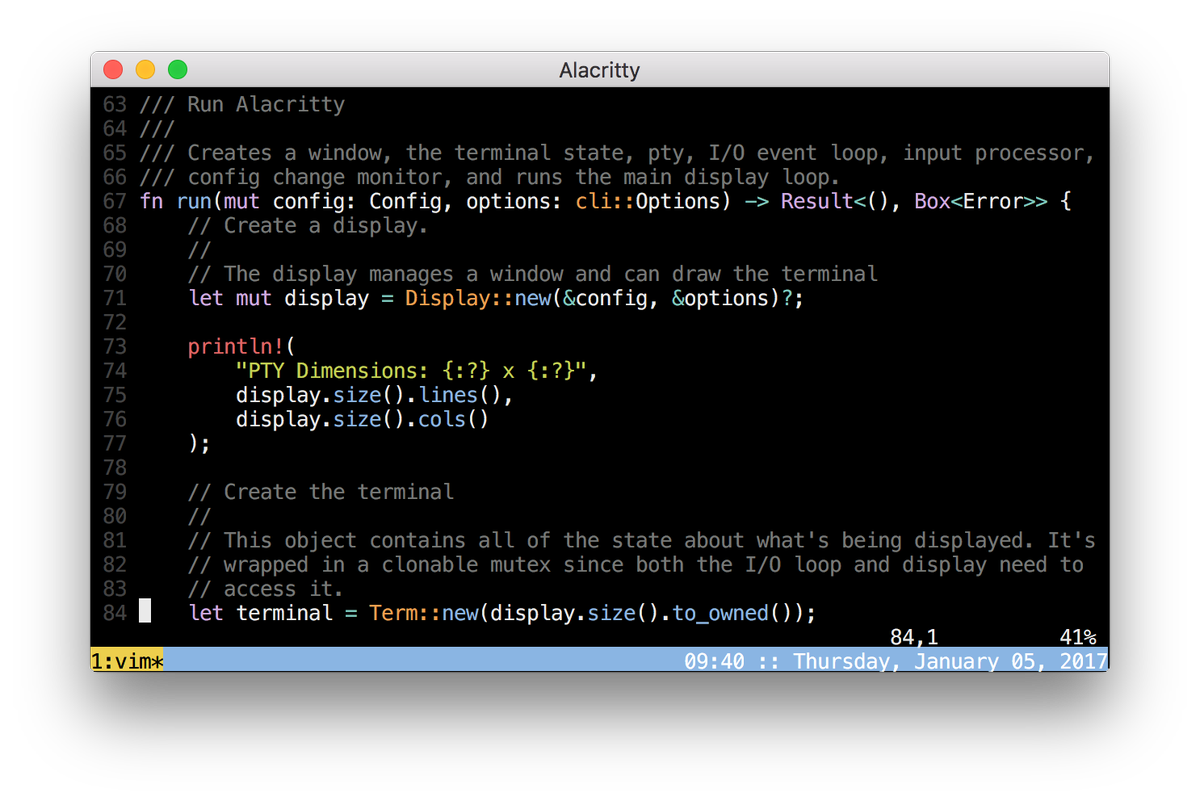Click the tmux clock showing 09:40
Image resolution: width=1200 pixels, height=801 pixels.
[714, 661]
